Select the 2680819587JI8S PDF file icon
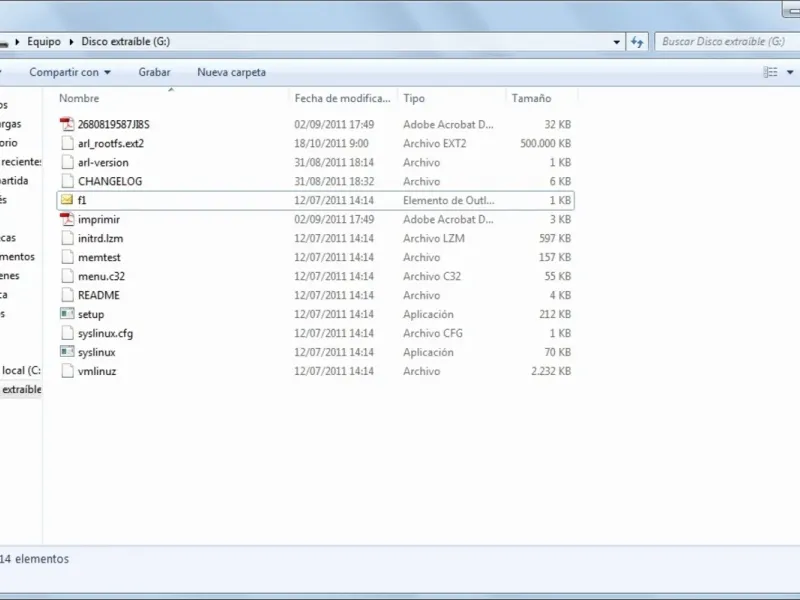 (67, 124)
